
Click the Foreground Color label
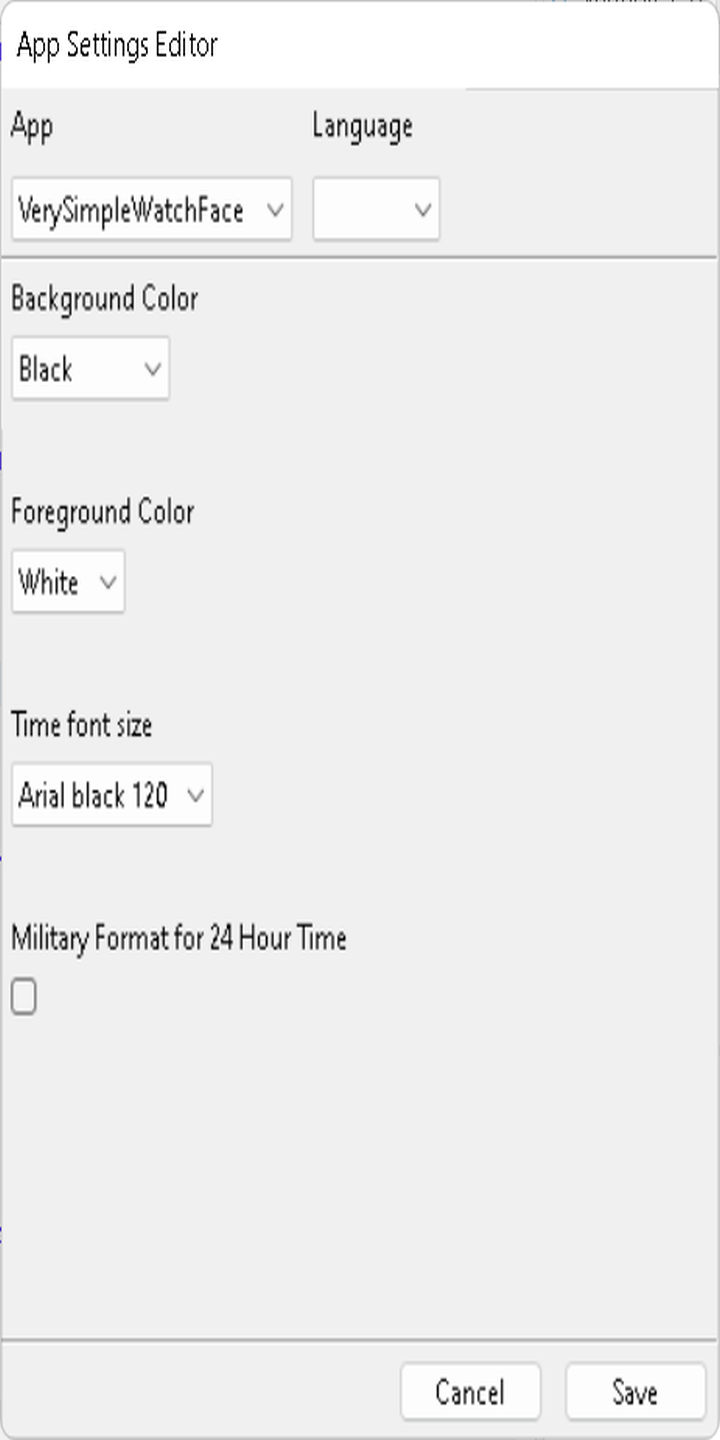pos(102,512)
